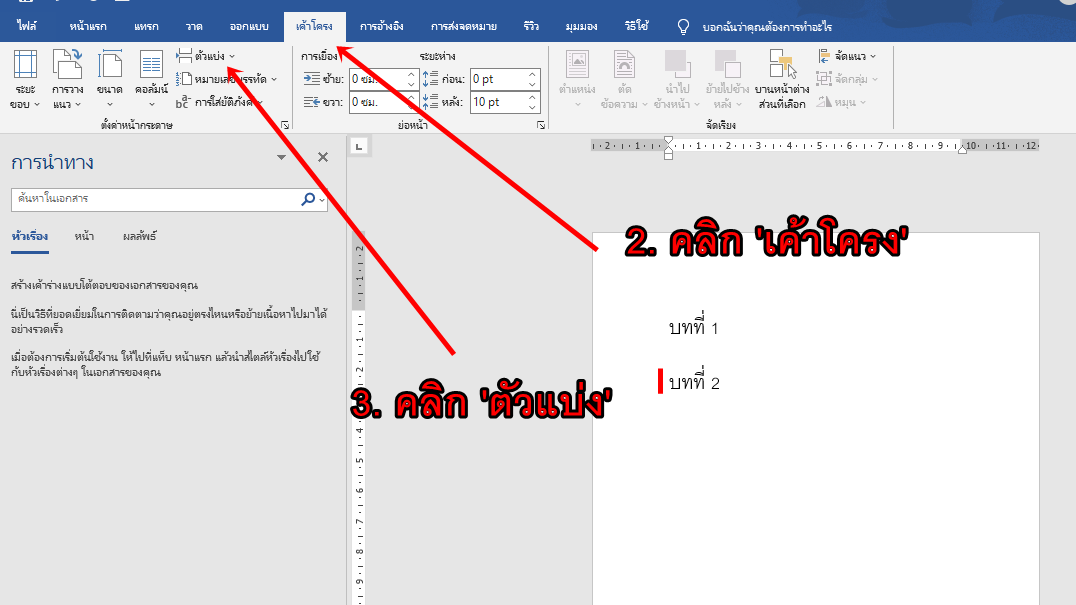Click the right indent marker on ruler
1076x605 pixels.
(x=963, y=149)
